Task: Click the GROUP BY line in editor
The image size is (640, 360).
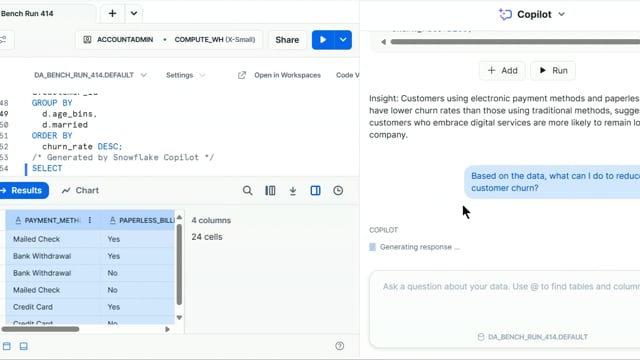Action: (52, 103)
